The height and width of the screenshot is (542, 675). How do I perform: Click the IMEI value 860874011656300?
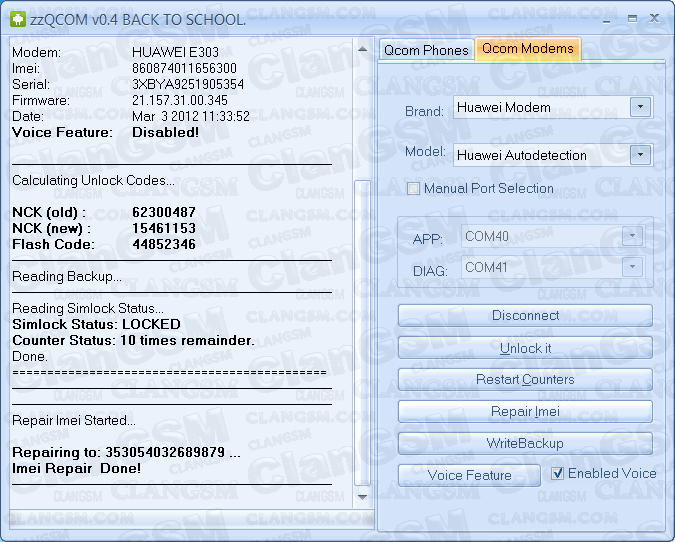tap(184, 68)
